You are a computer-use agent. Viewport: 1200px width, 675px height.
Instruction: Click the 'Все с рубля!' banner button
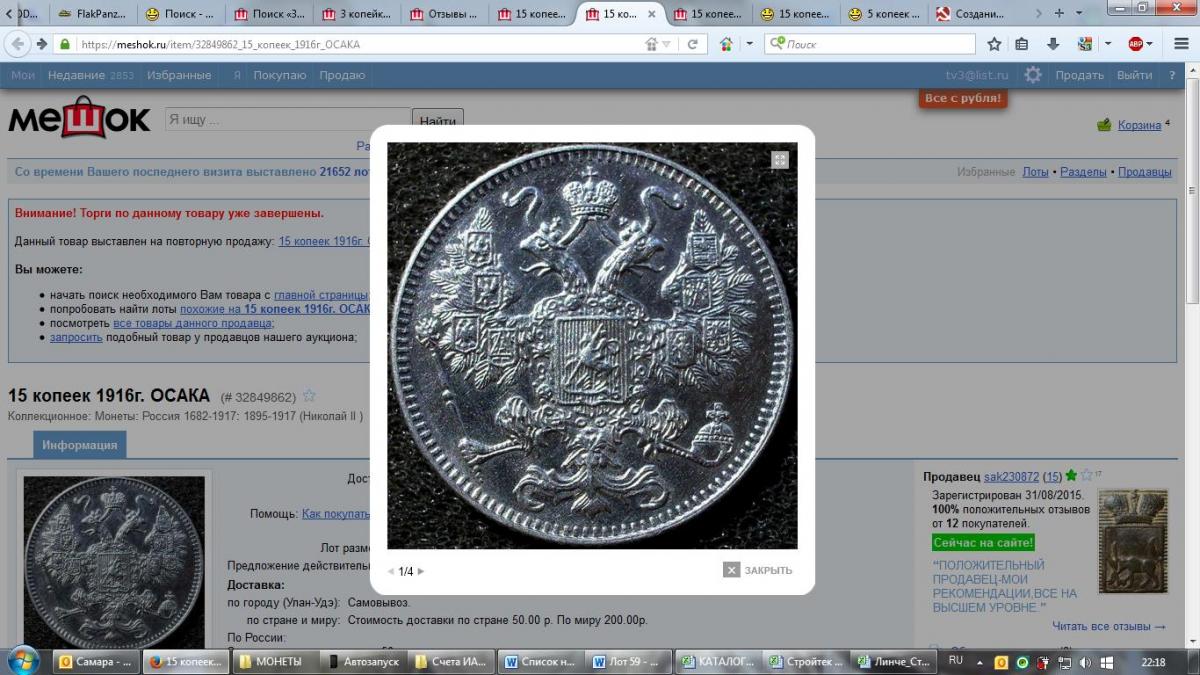963,98
